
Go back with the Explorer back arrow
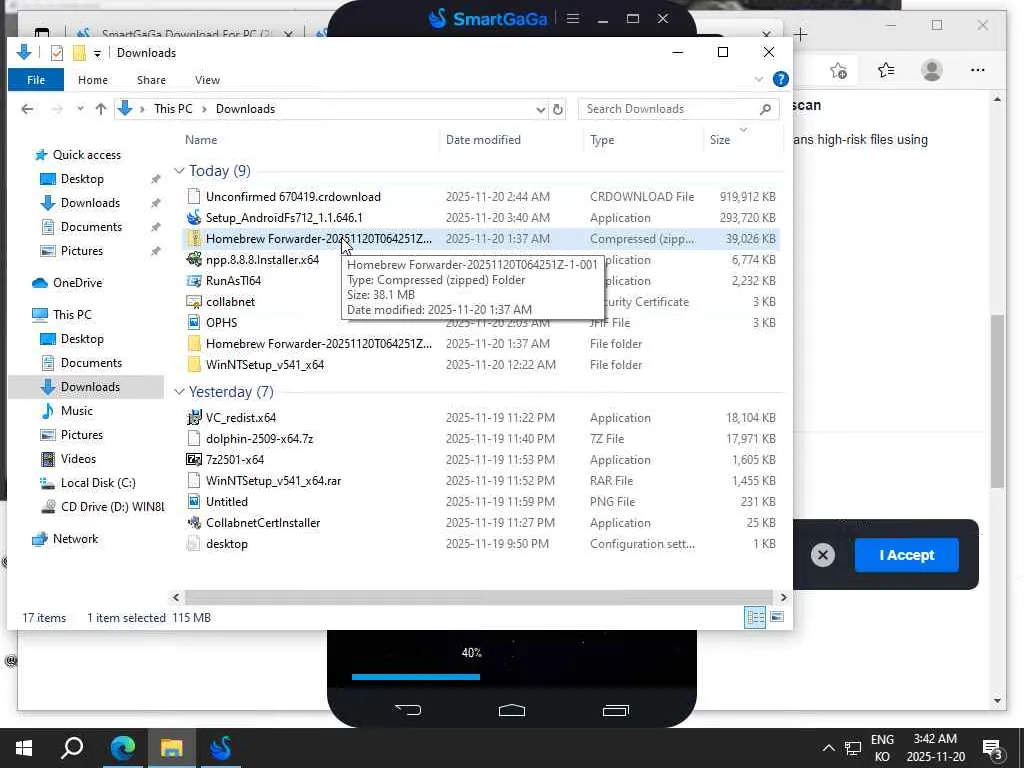27,109
